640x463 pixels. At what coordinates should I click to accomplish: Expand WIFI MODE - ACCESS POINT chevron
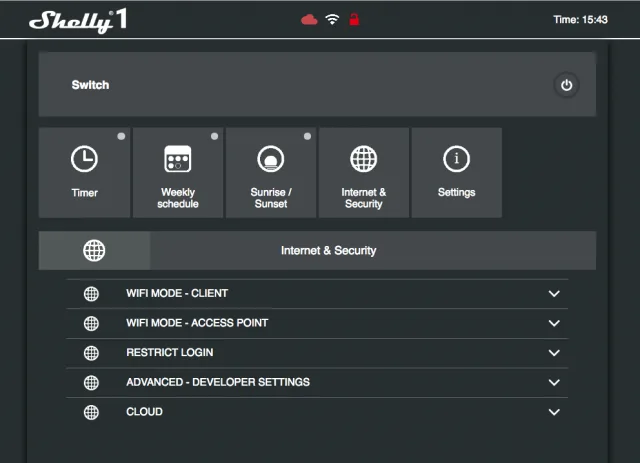[x=554, y=324]
